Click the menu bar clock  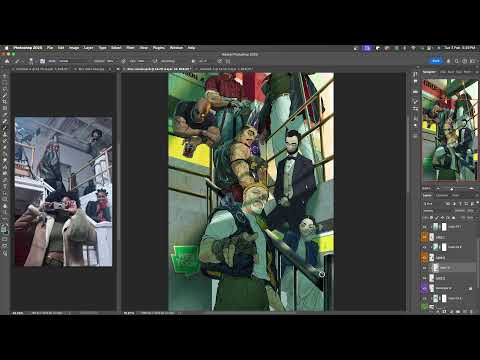459,48
